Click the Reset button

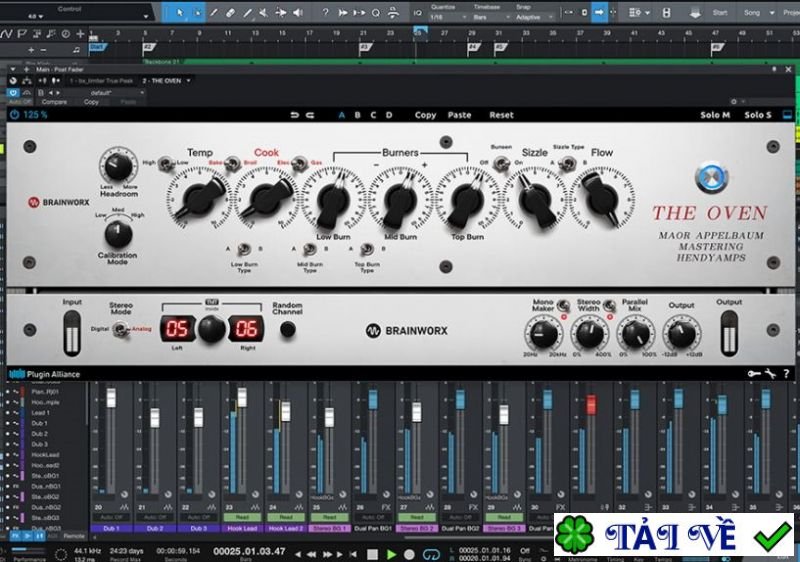coord(501,115)
